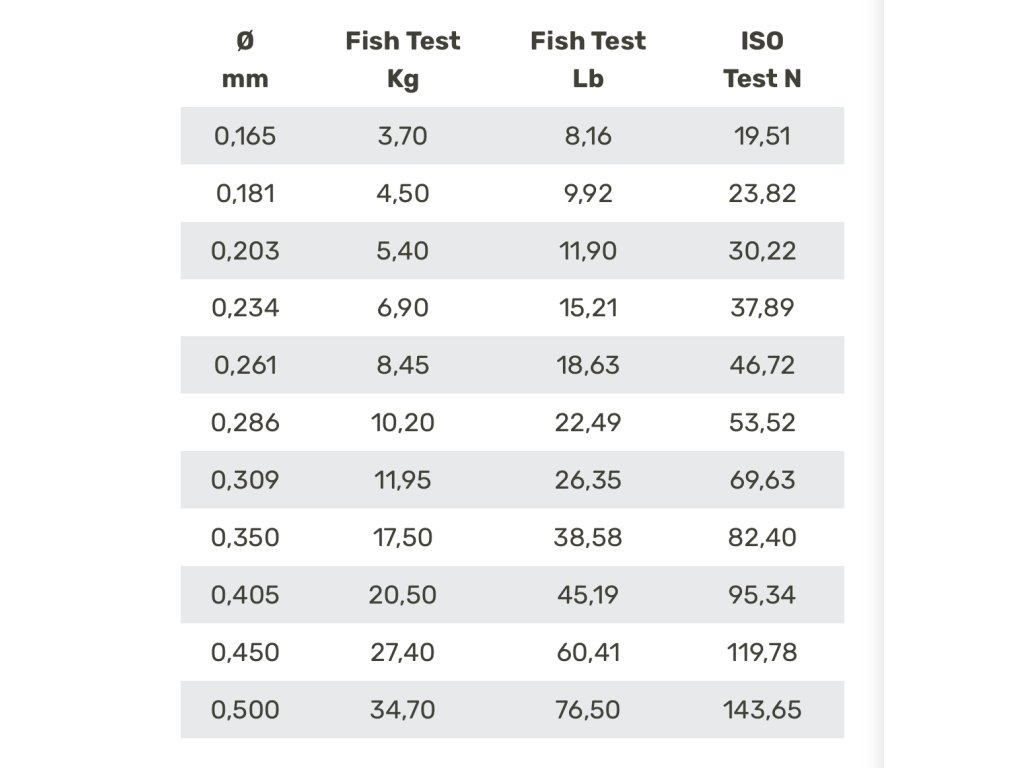
Task: Click the Fish Test Kg column header
Action: [402, 59]
